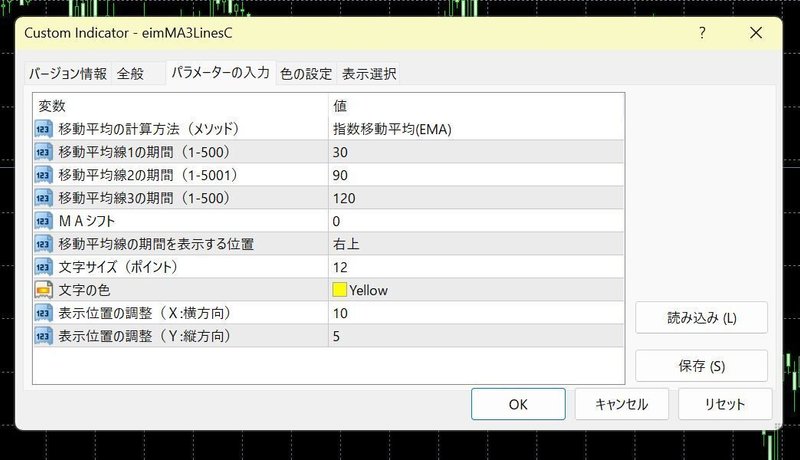Open the 右上 display position value
Image resolution: width=800 pixels, height=460 pixels.
tap(346, 244)
